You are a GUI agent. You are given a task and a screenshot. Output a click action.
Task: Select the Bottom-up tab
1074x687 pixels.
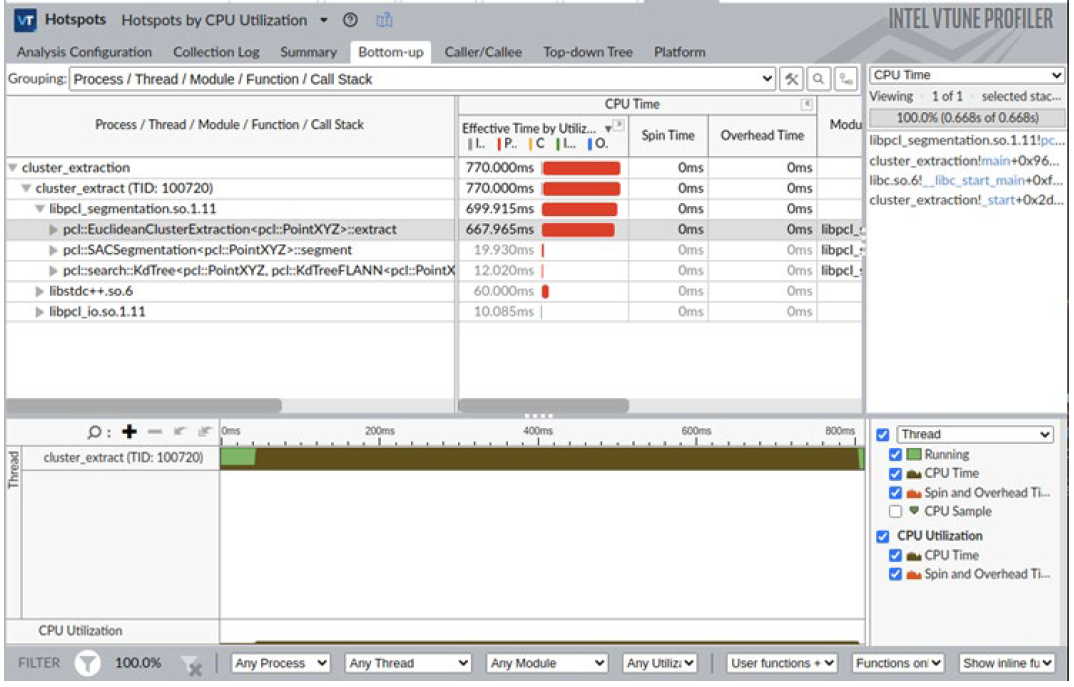[x=390, y=52]
